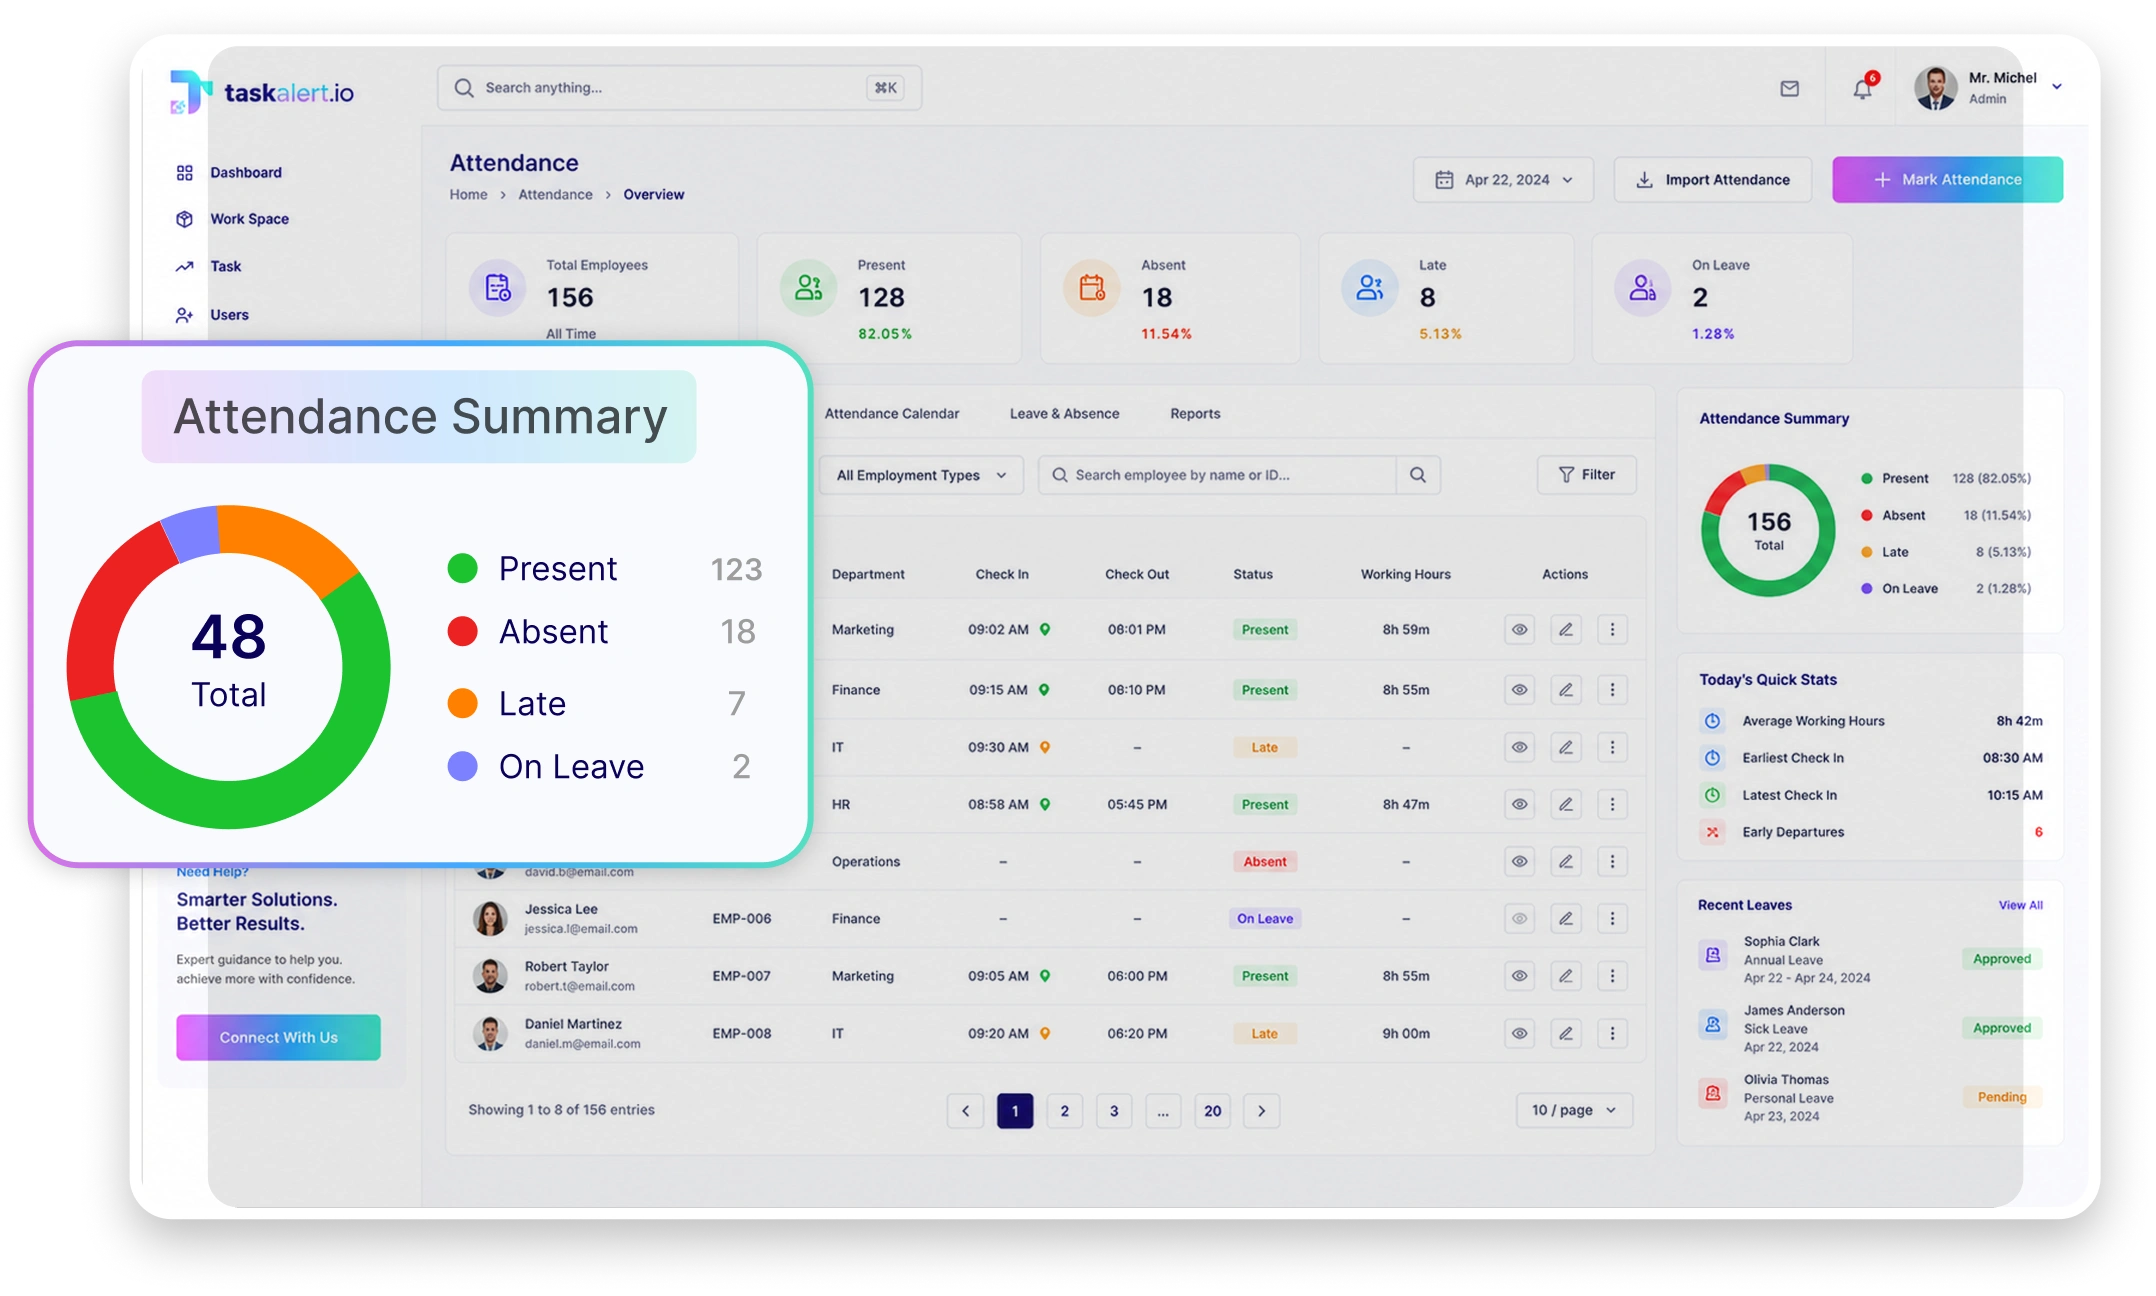Expand the Mr. Michel account menu
The height and width of the screenshot is (1296, 2156).
[x=2057, y=87]
